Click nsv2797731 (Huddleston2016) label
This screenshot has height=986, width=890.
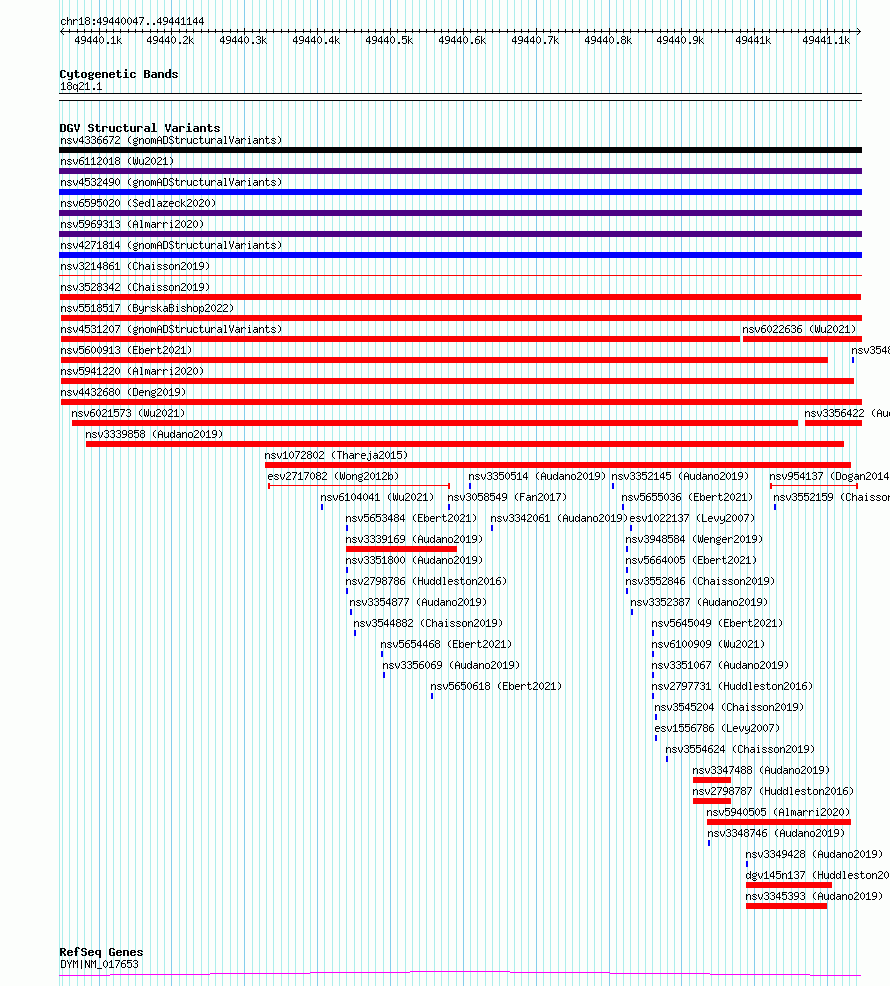click(732, 687)
